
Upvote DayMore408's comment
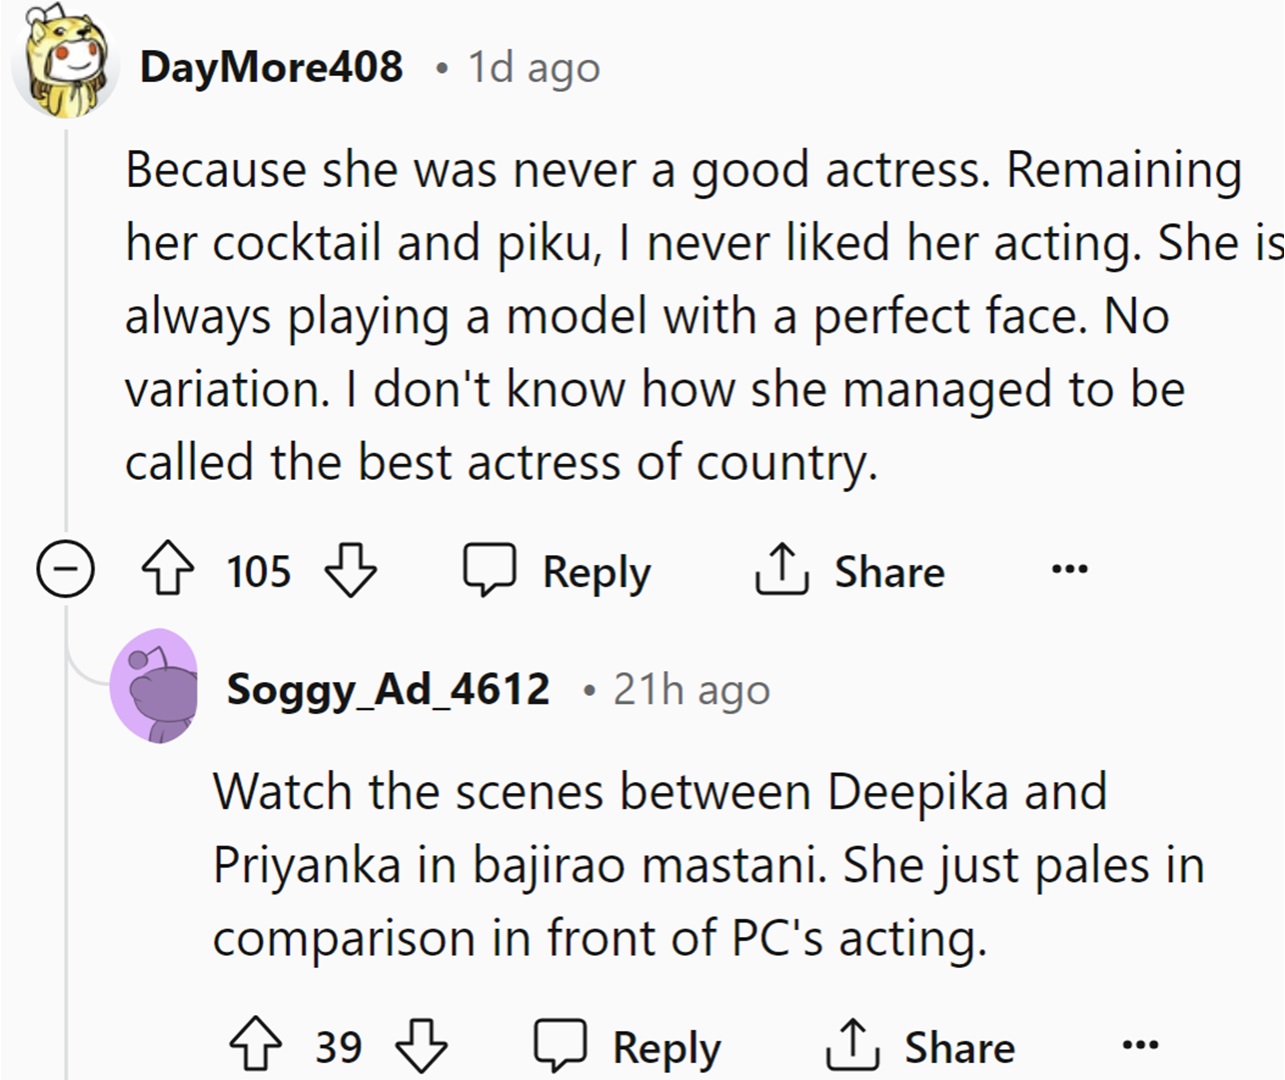[167, 571]
